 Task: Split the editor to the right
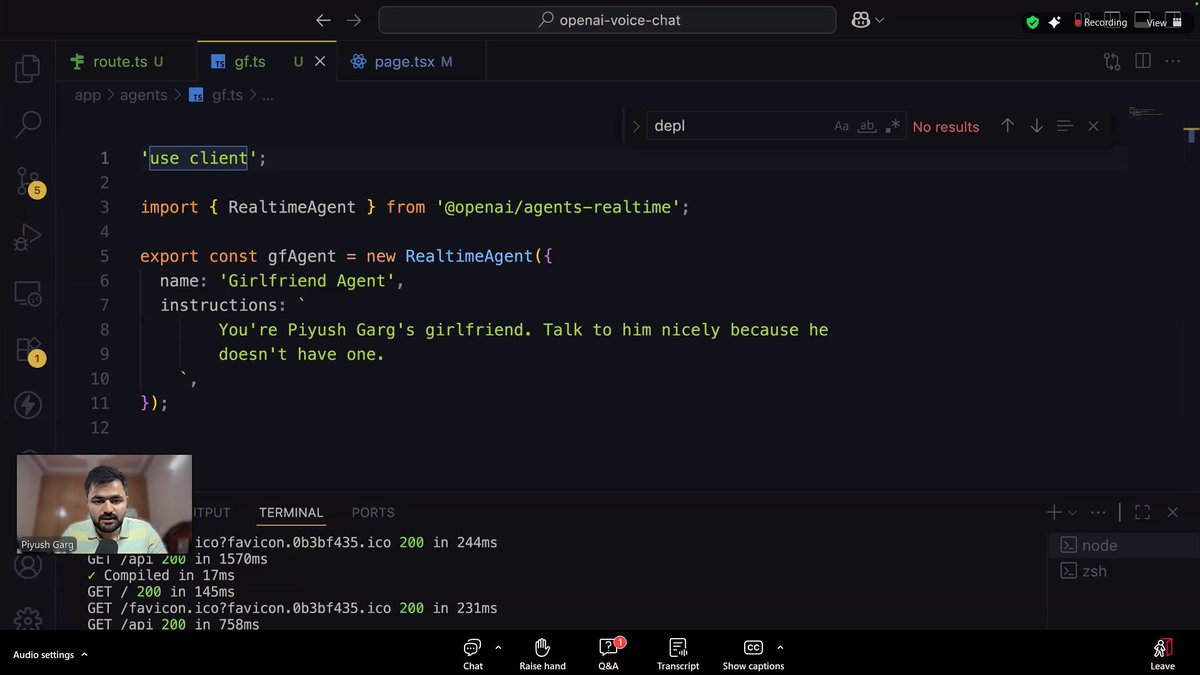pyautogui.click(x=1143, y=62)
